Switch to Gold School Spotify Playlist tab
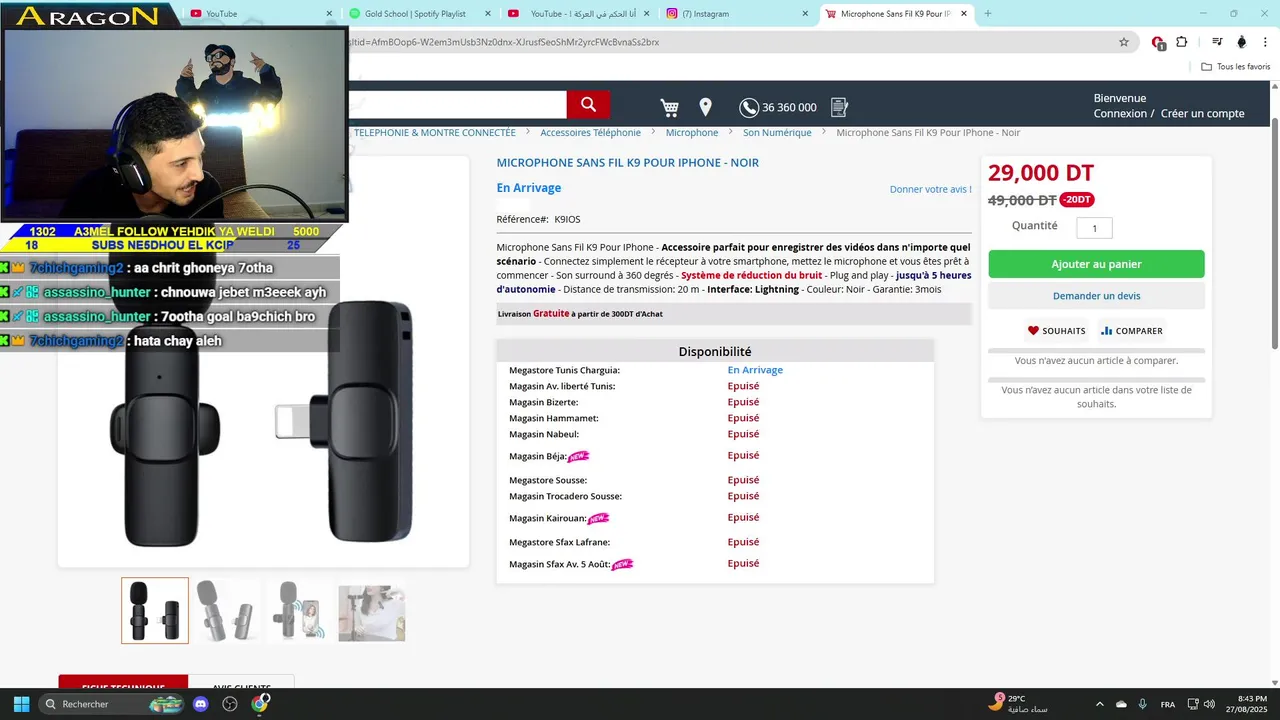The height and width of the screenshot is (720, 1280). click(x=421, y=14)
